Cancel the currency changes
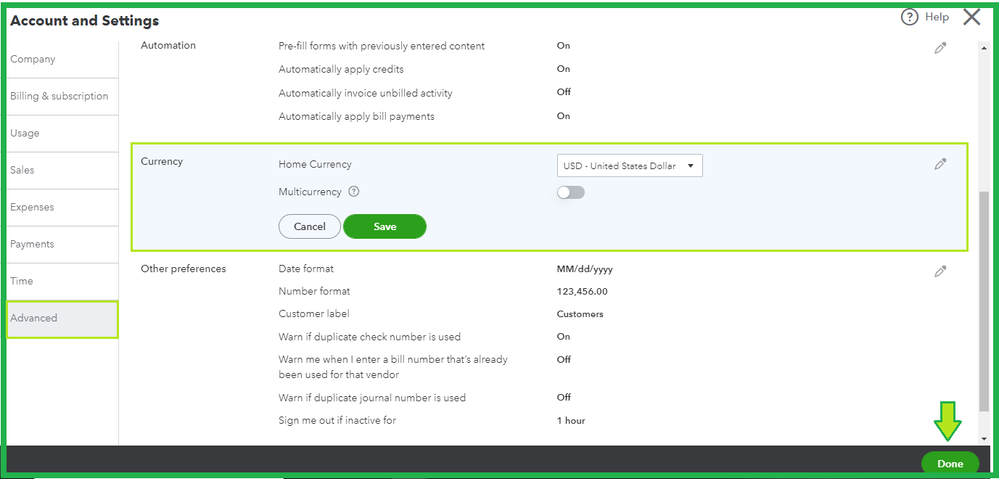 pyautogui.click(x=310, y=227)
